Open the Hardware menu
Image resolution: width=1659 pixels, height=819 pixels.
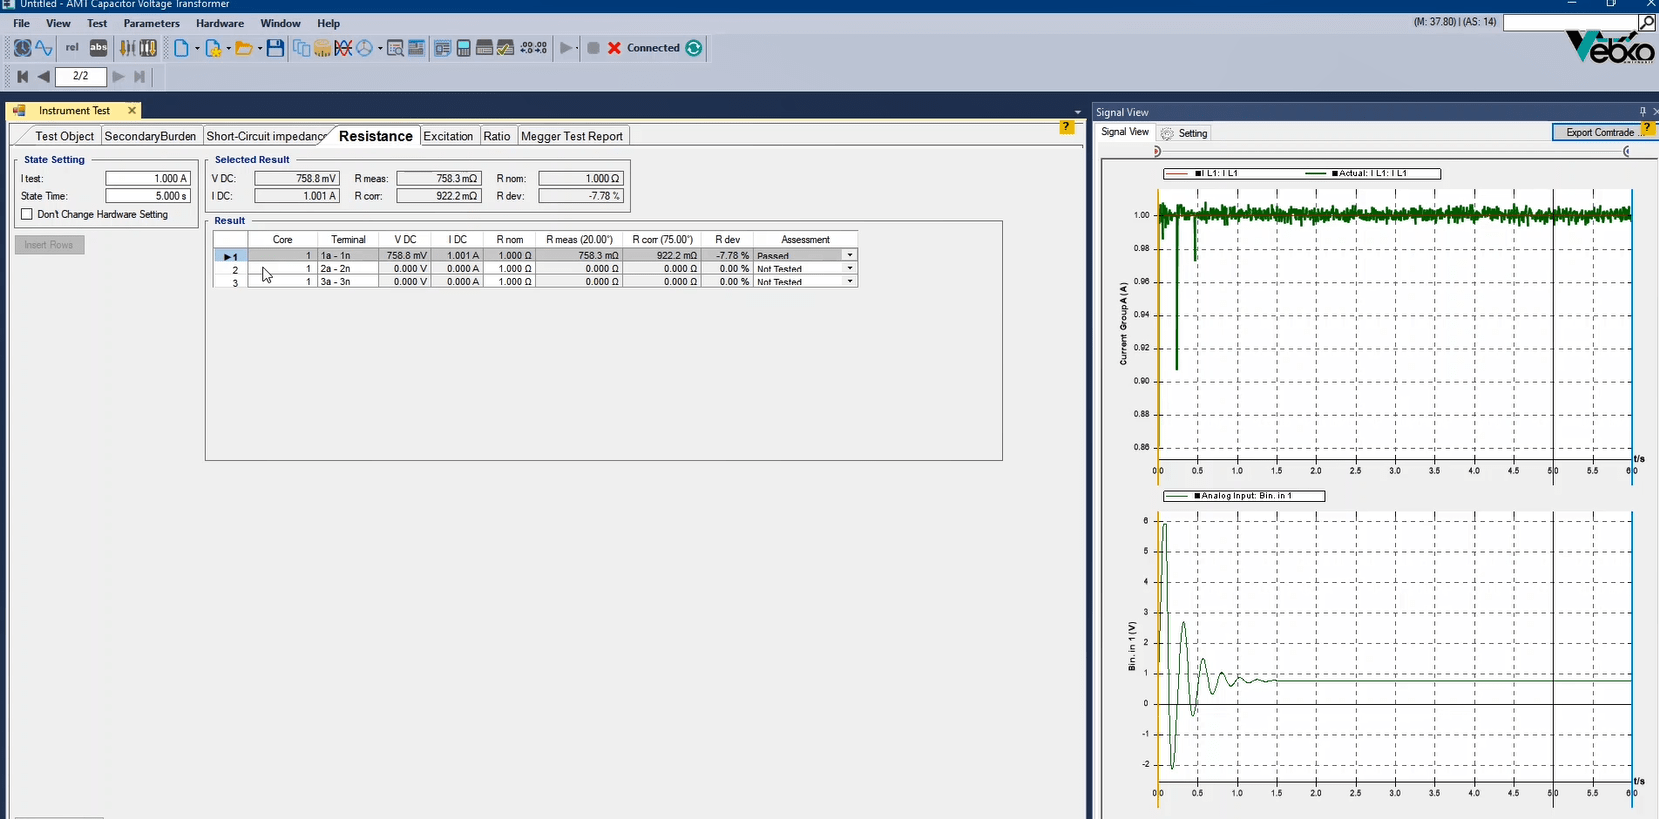pos(220,23)
